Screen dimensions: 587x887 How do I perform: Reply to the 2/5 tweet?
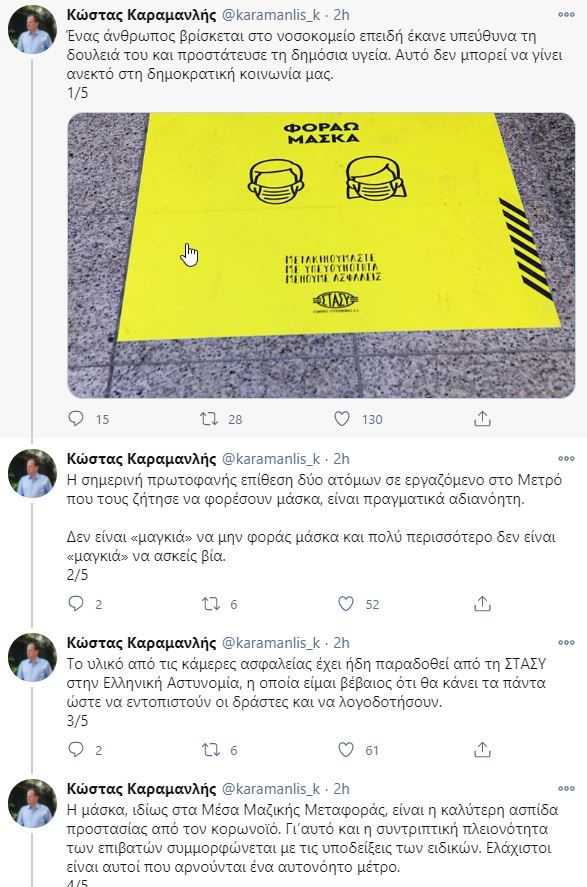(x=76, y=604)
